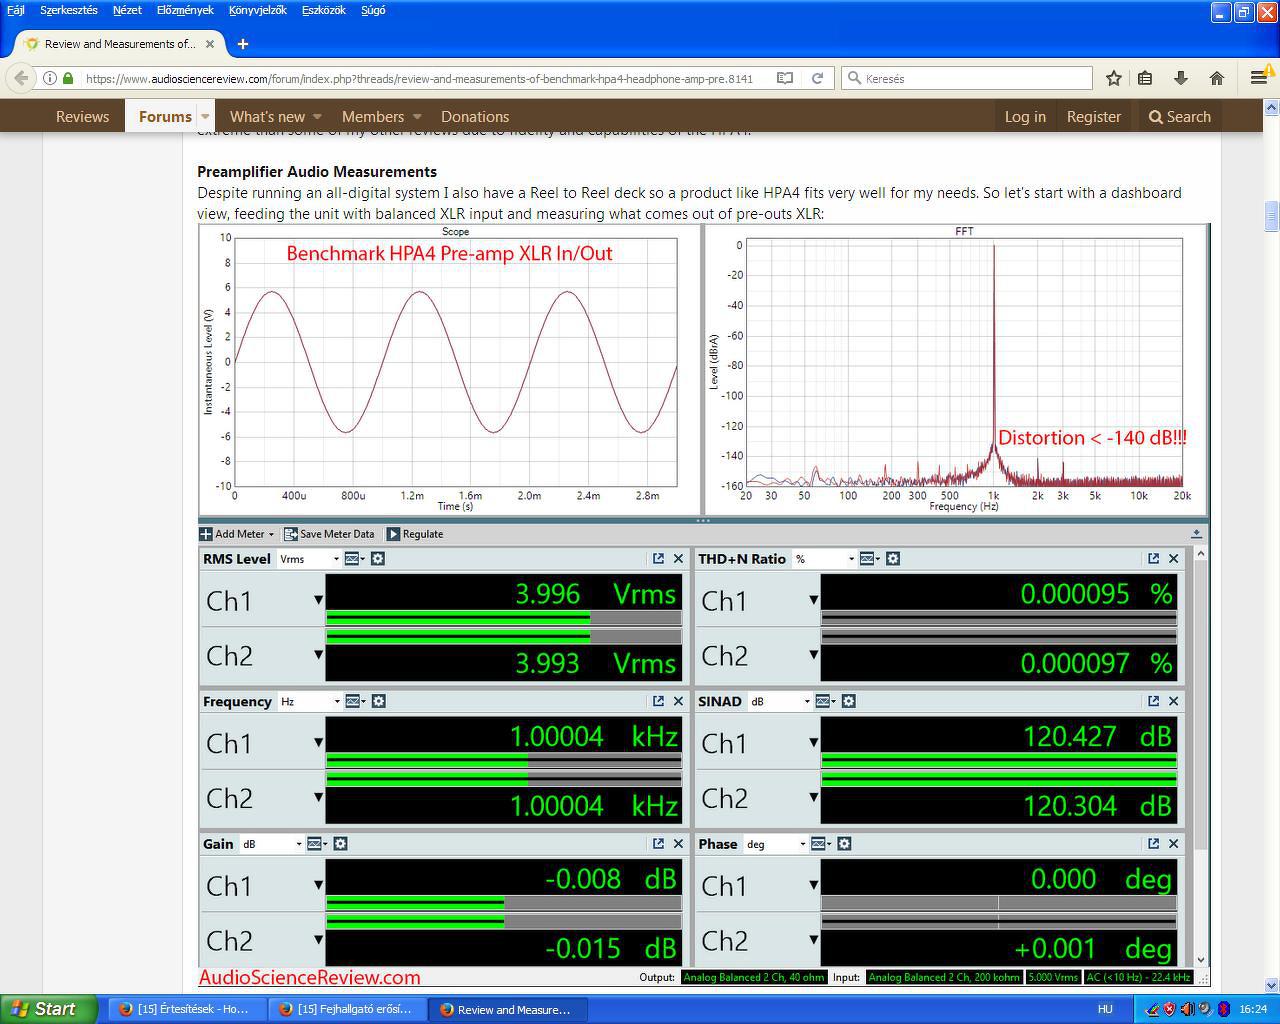1280x1024 pixels.
Task: Open the Fájl menu
Action: (16, 10)
